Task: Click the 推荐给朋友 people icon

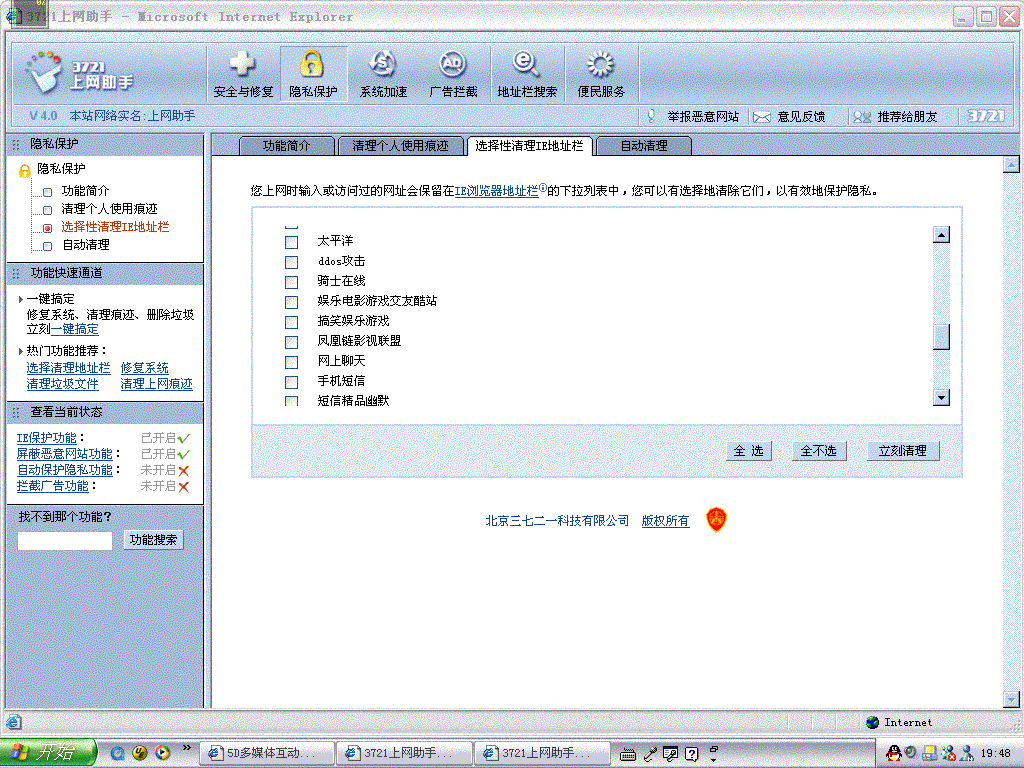Action: tap(862, 117)
